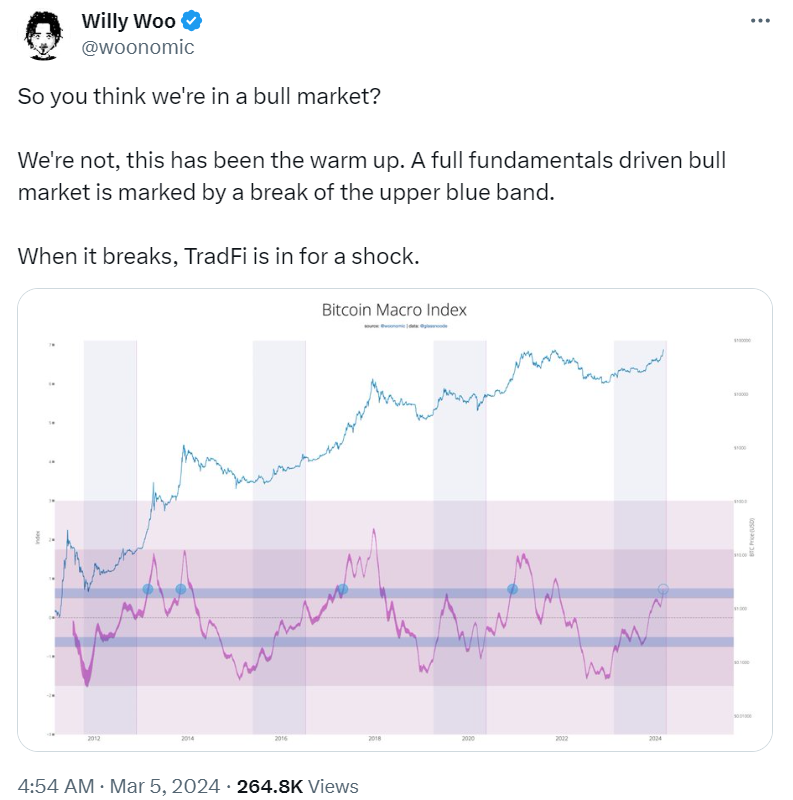Open the three-dot more options menu
Viewport: 793px width, 800px height.
pyautogui.click(x=760, y=22)
